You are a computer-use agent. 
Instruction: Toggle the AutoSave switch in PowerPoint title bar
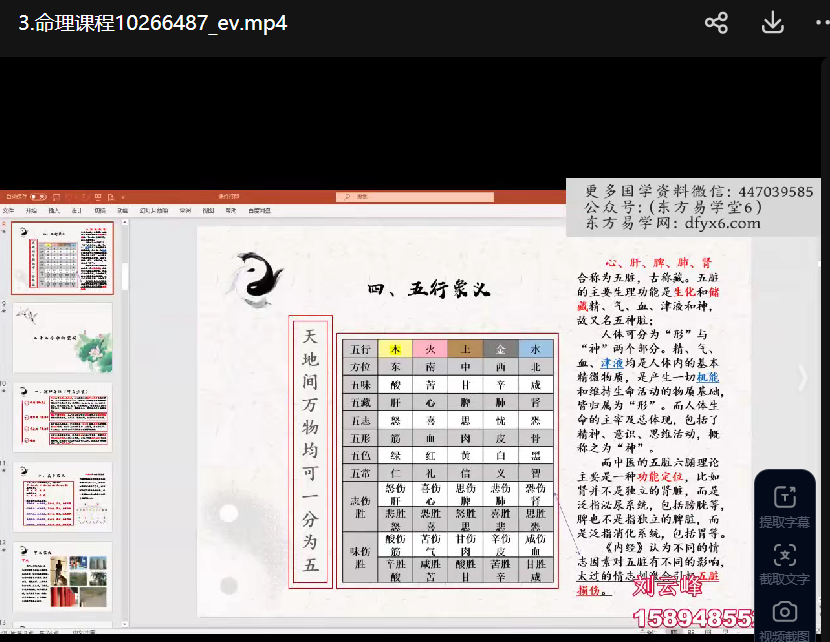[37, 197]
